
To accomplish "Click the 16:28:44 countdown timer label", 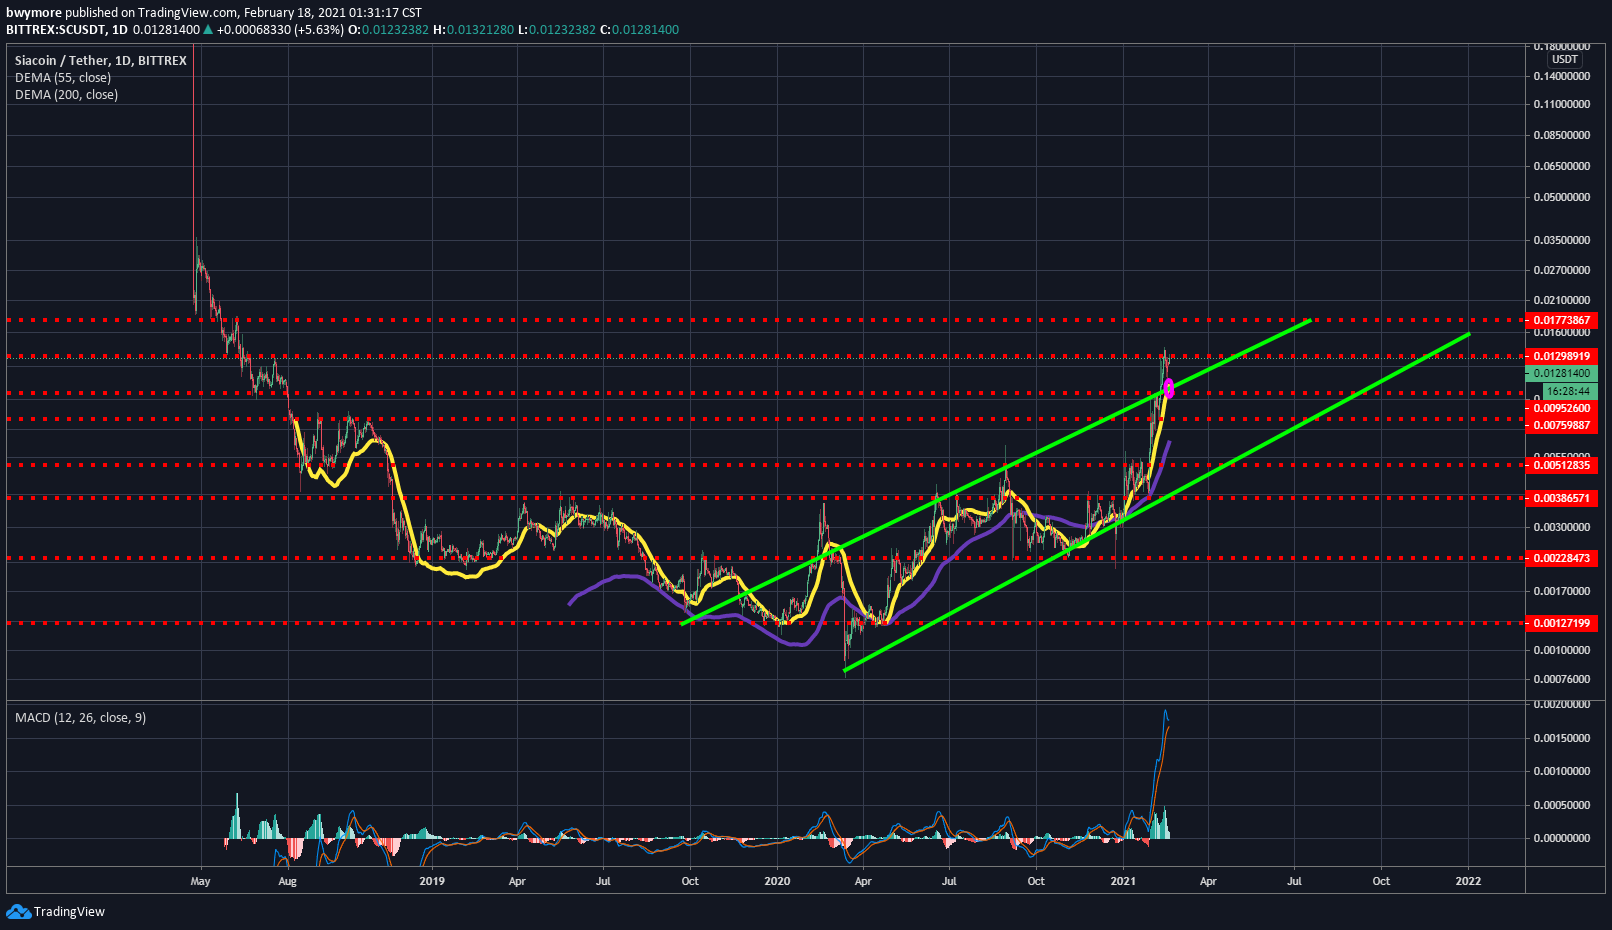I will 1568,392.
